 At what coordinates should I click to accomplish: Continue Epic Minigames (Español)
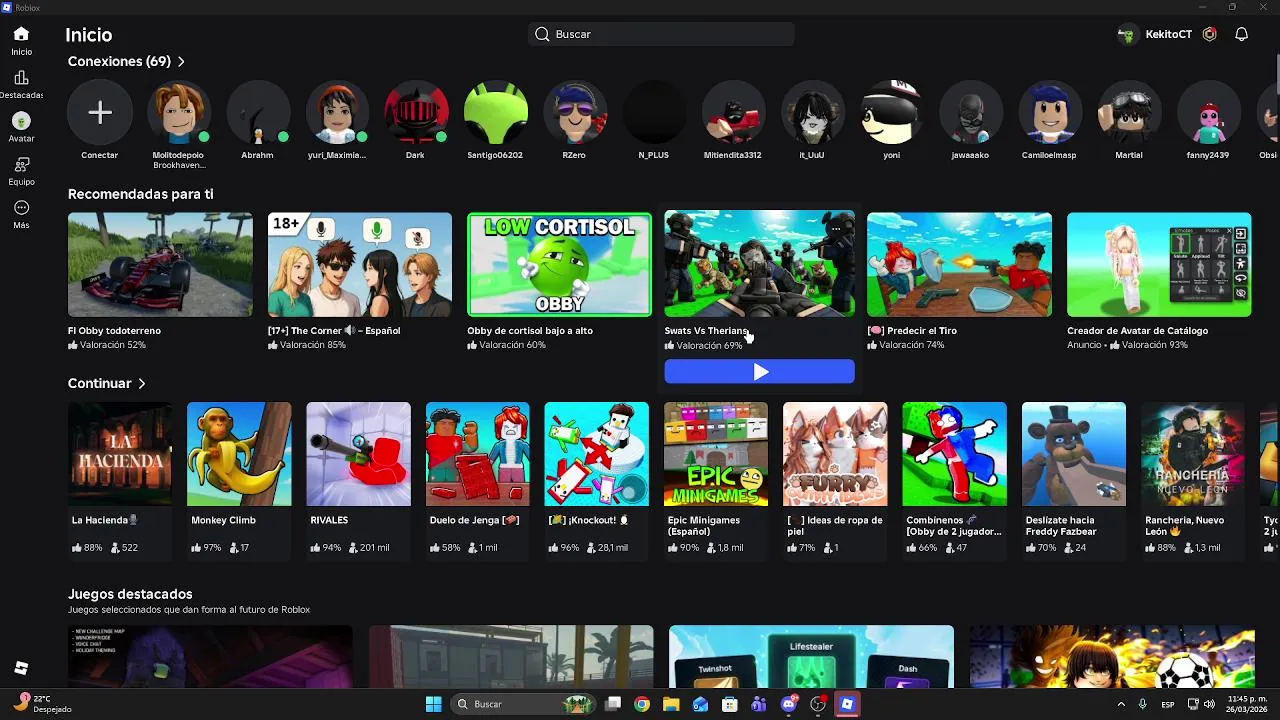tap(716, 454)
